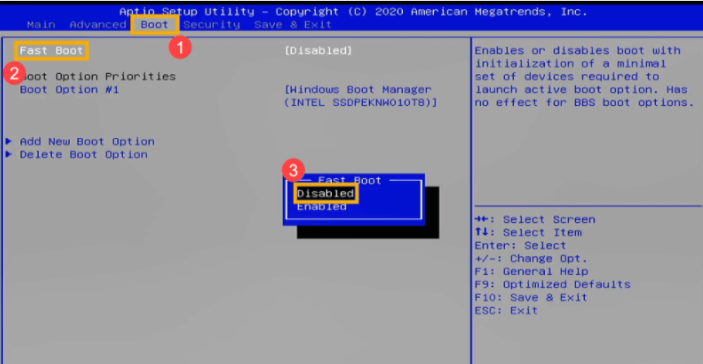Click the Enter: Select hint
This screenshot has height=364, width=703.
coord(521,246)
